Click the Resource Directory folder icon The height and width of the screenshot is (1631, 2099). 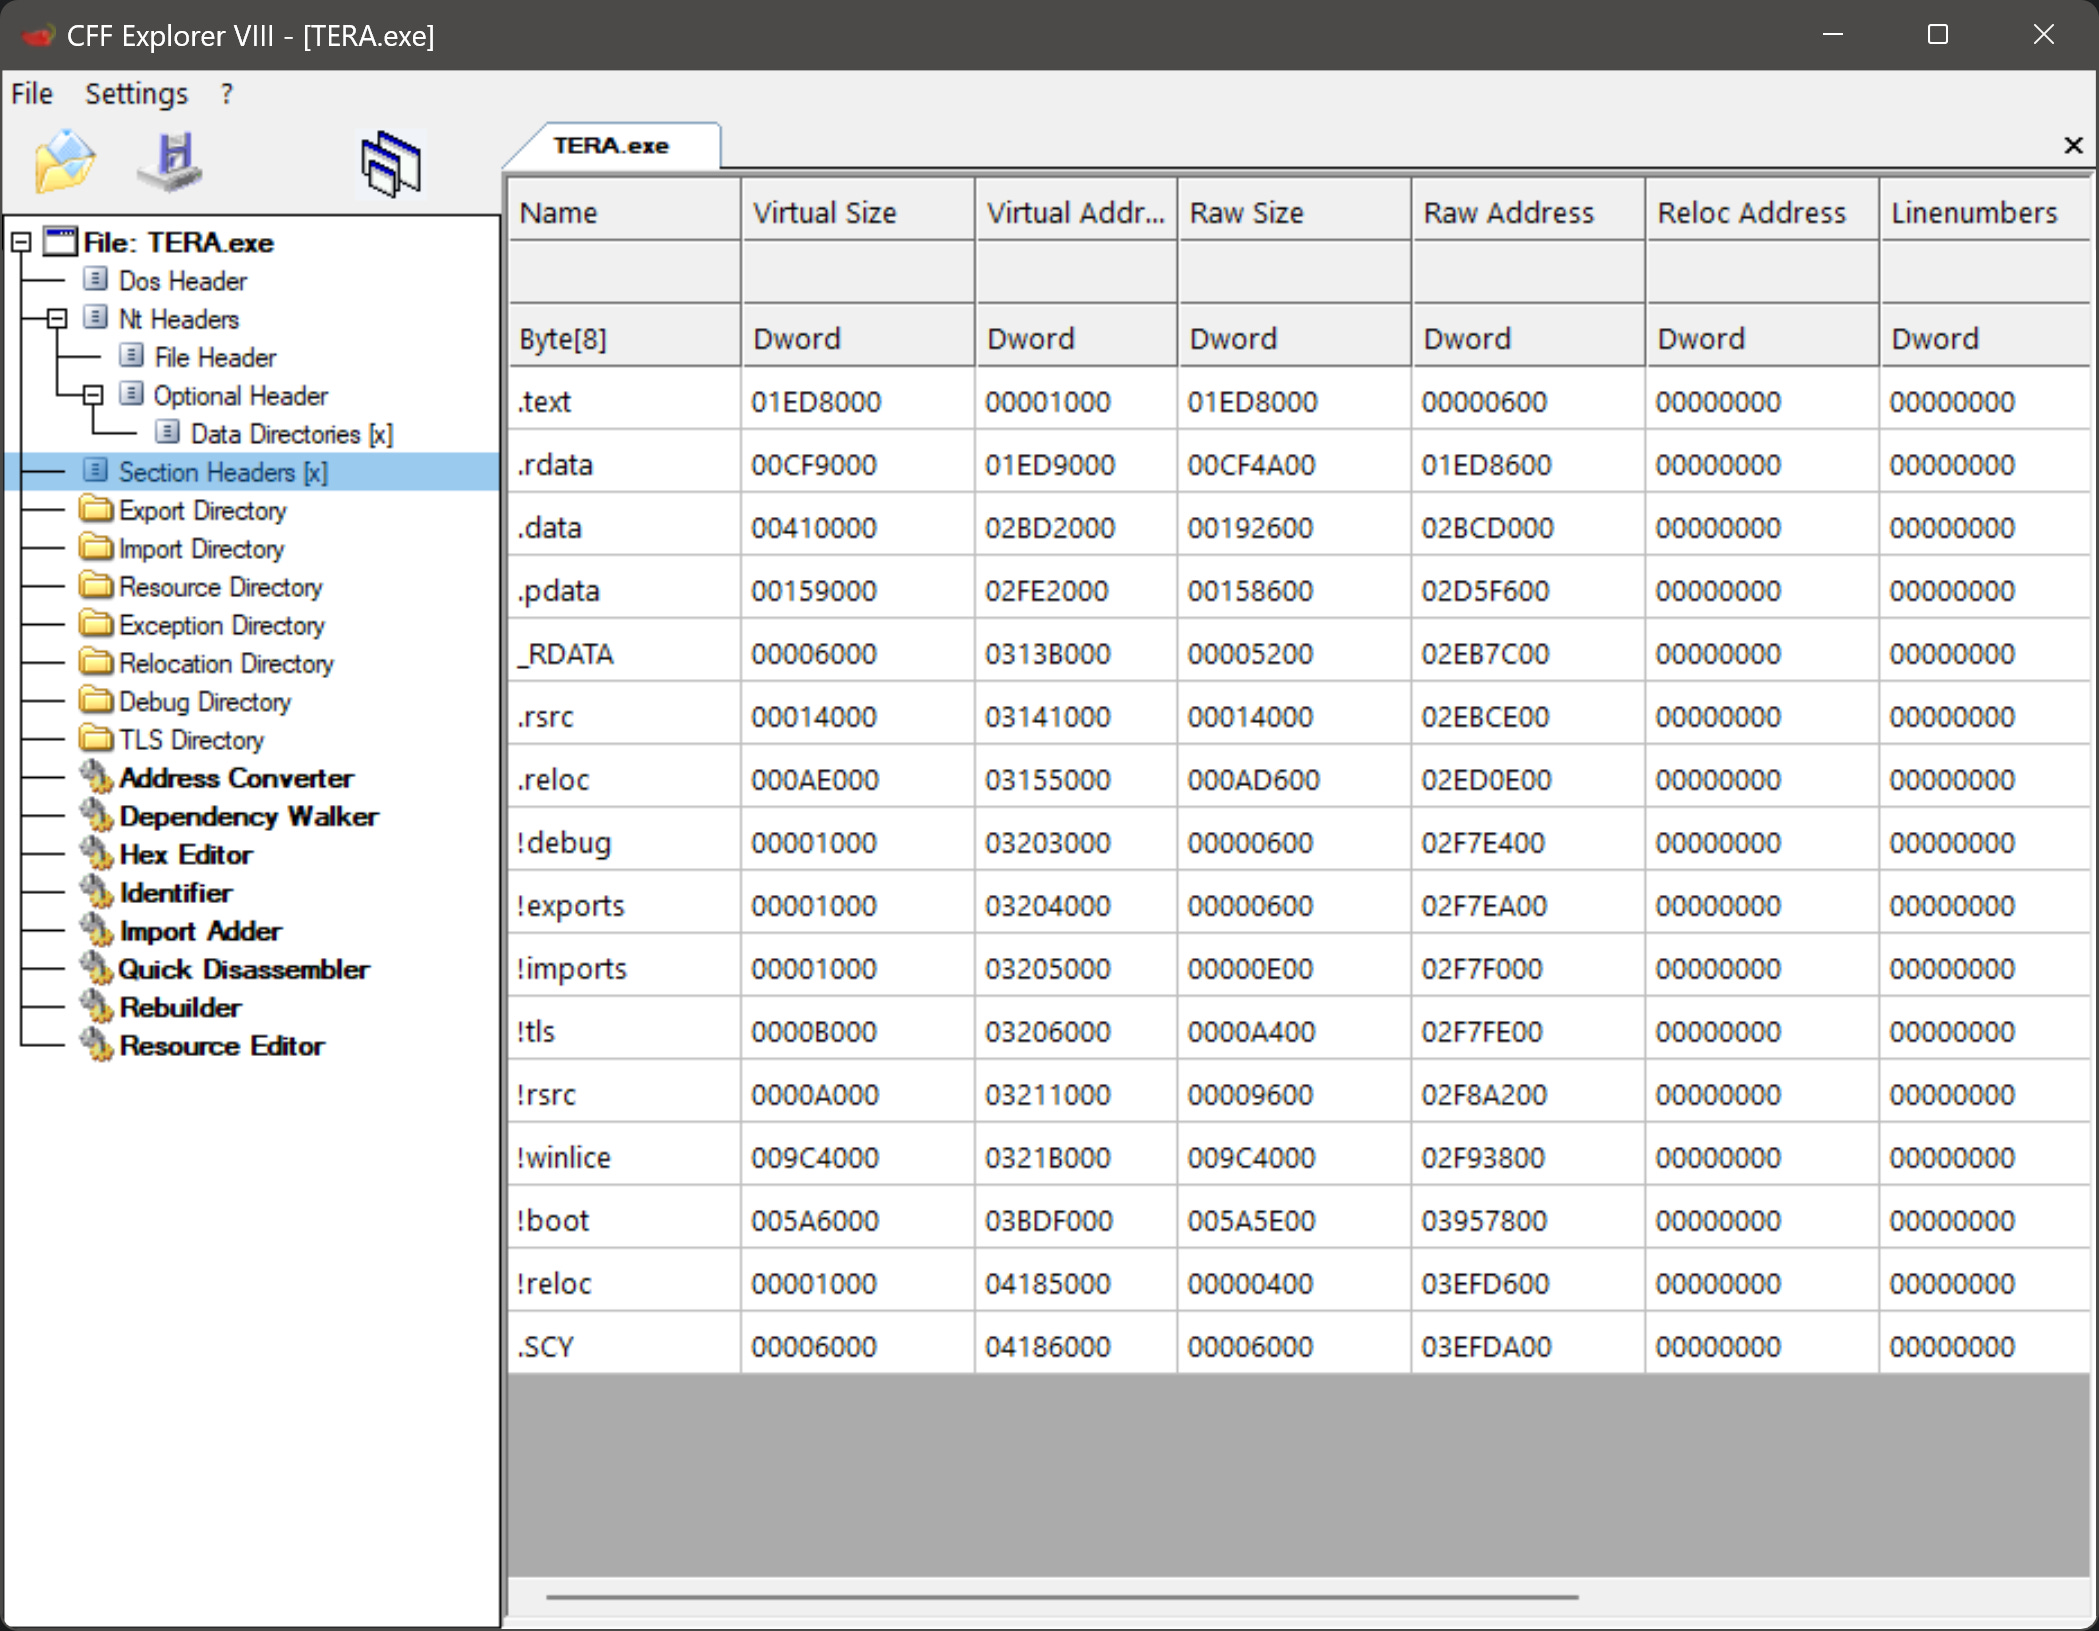(x=96, y=586)
